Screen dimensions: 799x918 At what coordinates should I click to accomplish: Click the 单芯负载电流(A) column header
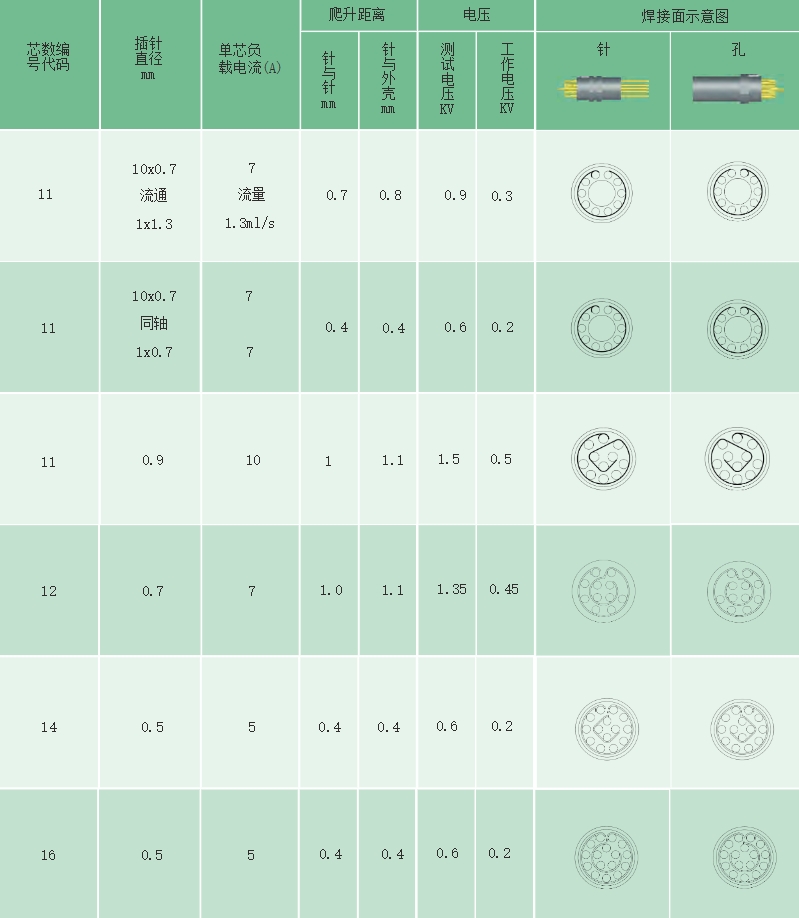click(x=250, y=56)
